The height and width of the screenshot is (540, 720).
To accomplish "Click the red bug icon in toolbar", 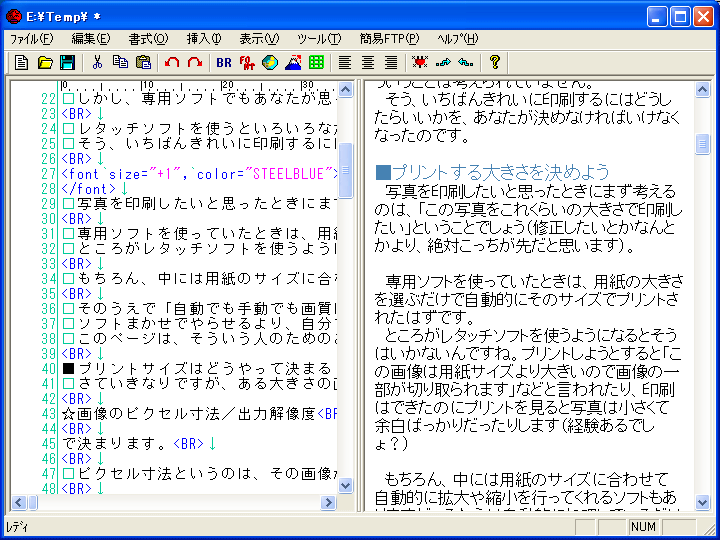I will 420,62.
